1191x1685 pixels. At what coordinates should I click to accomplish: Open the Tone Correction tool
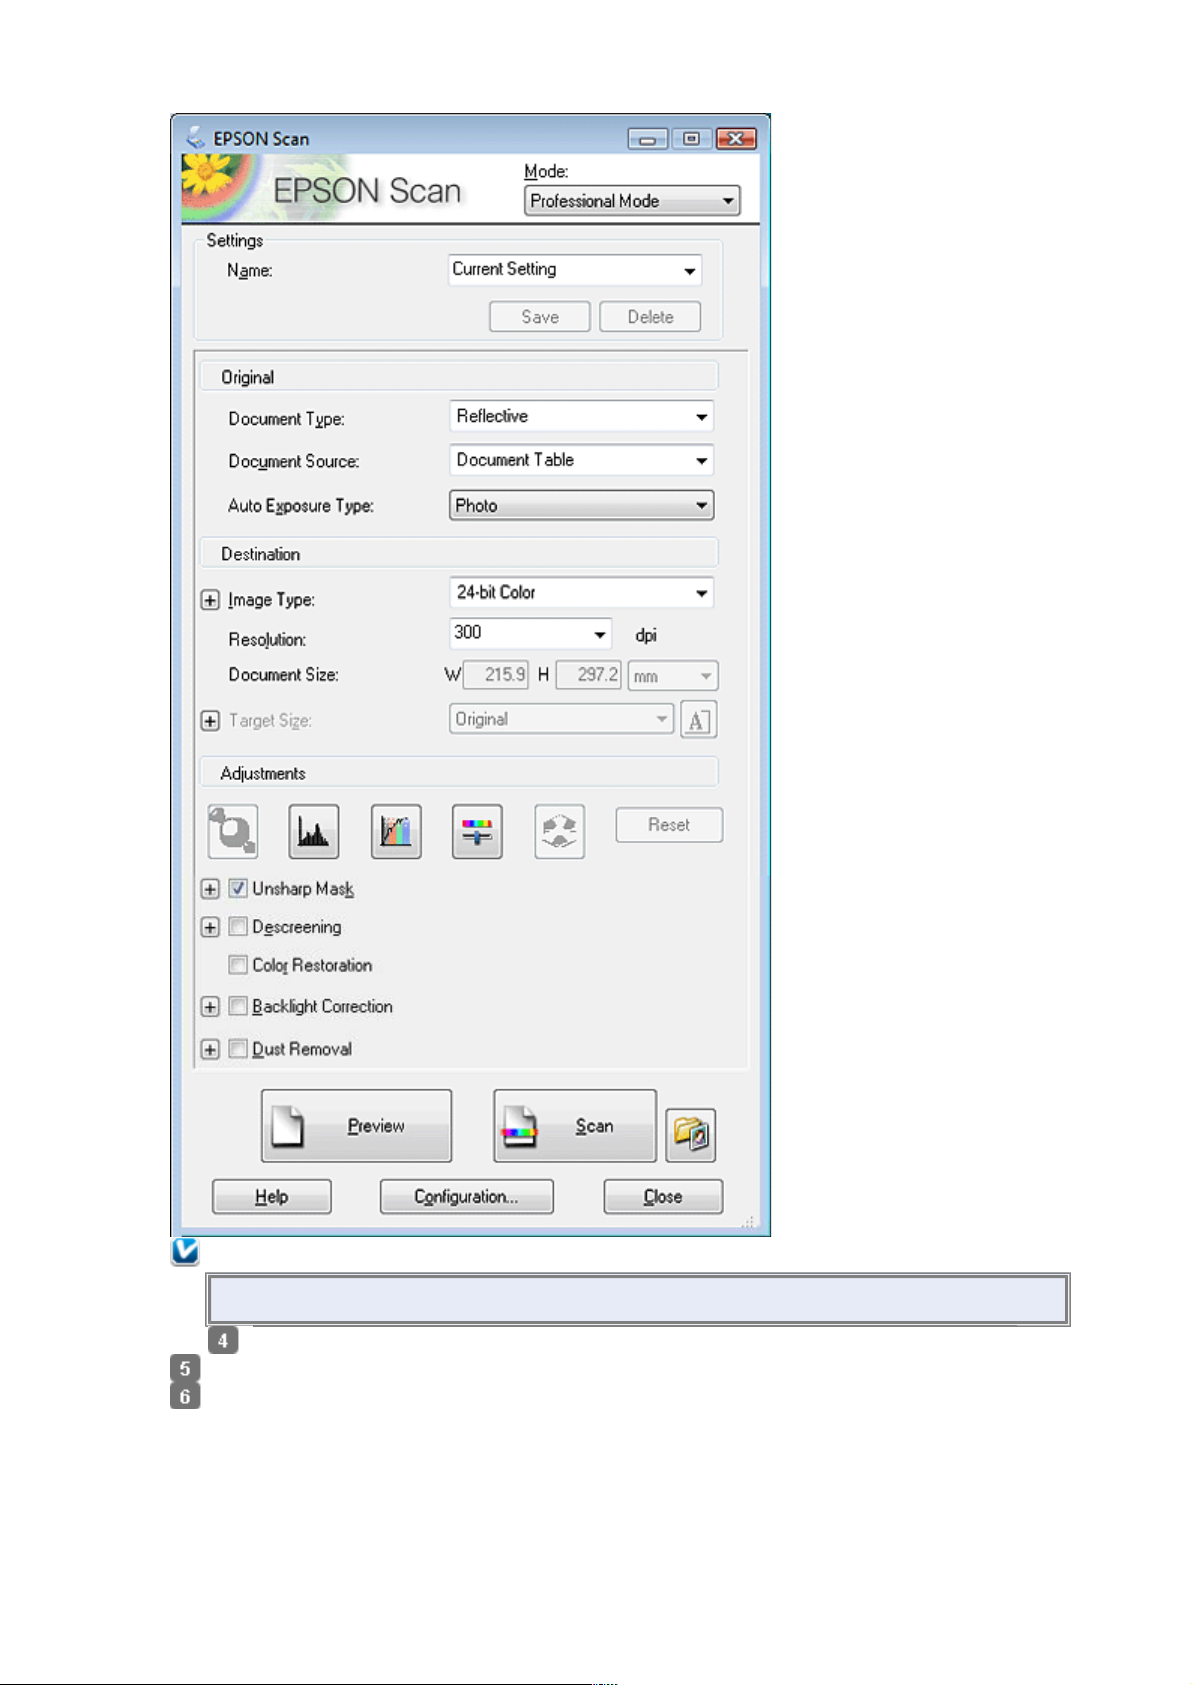tap(396, 831)
